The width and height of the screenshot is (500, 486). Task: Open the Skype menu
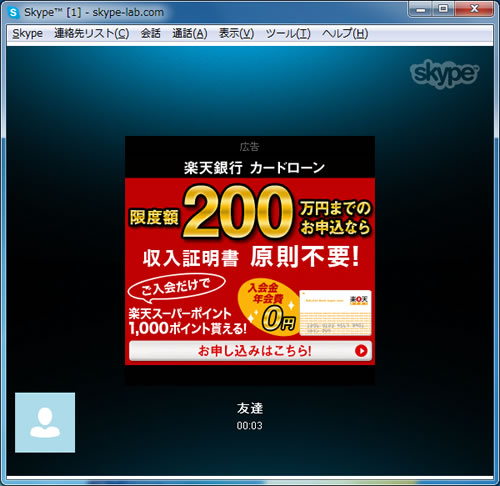(27, 34)
